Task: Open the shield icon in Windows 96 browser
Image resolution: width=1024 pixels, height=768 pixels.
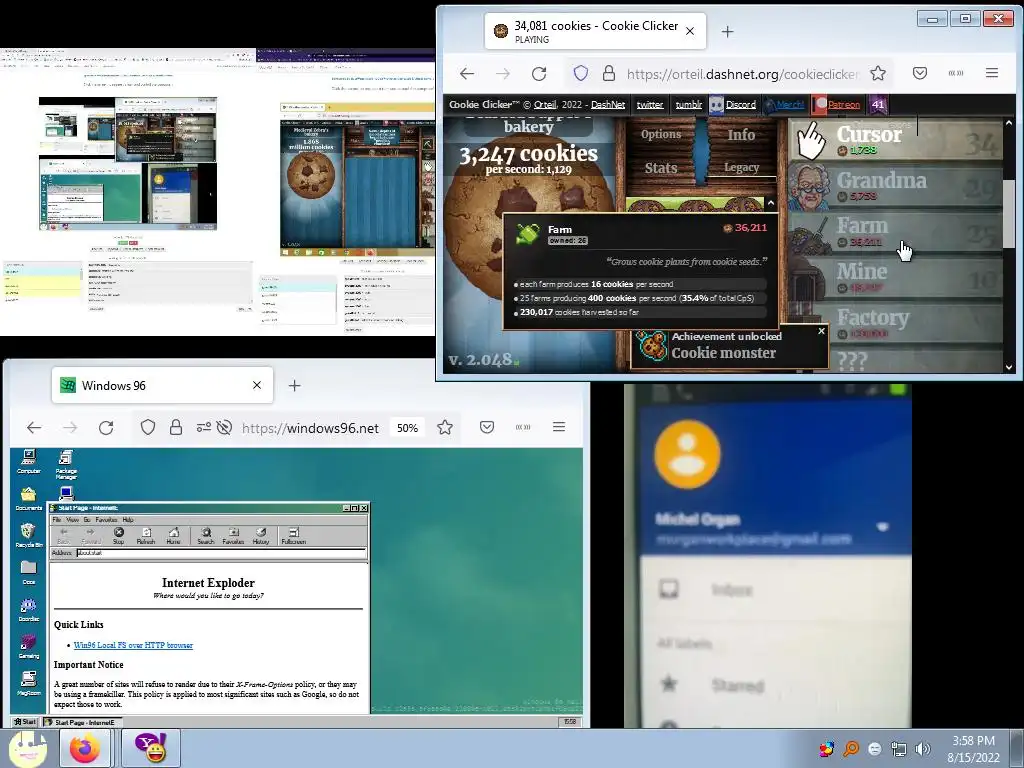Action: pos(148,427)
